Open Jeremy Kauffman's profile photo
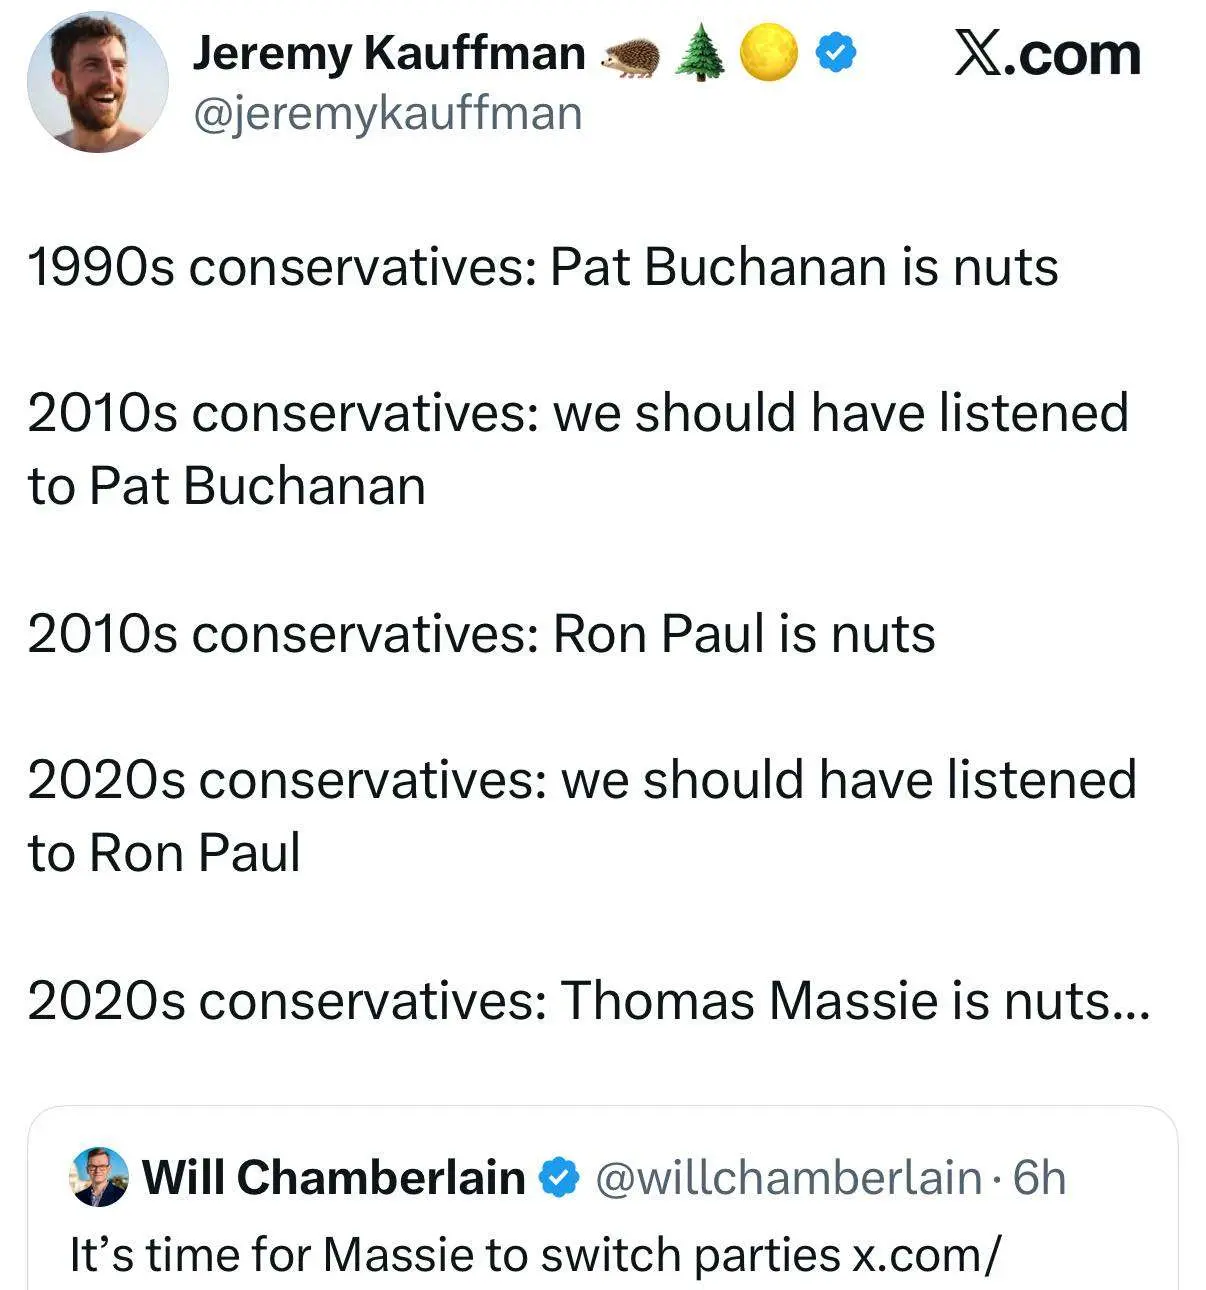 [97, 82]
